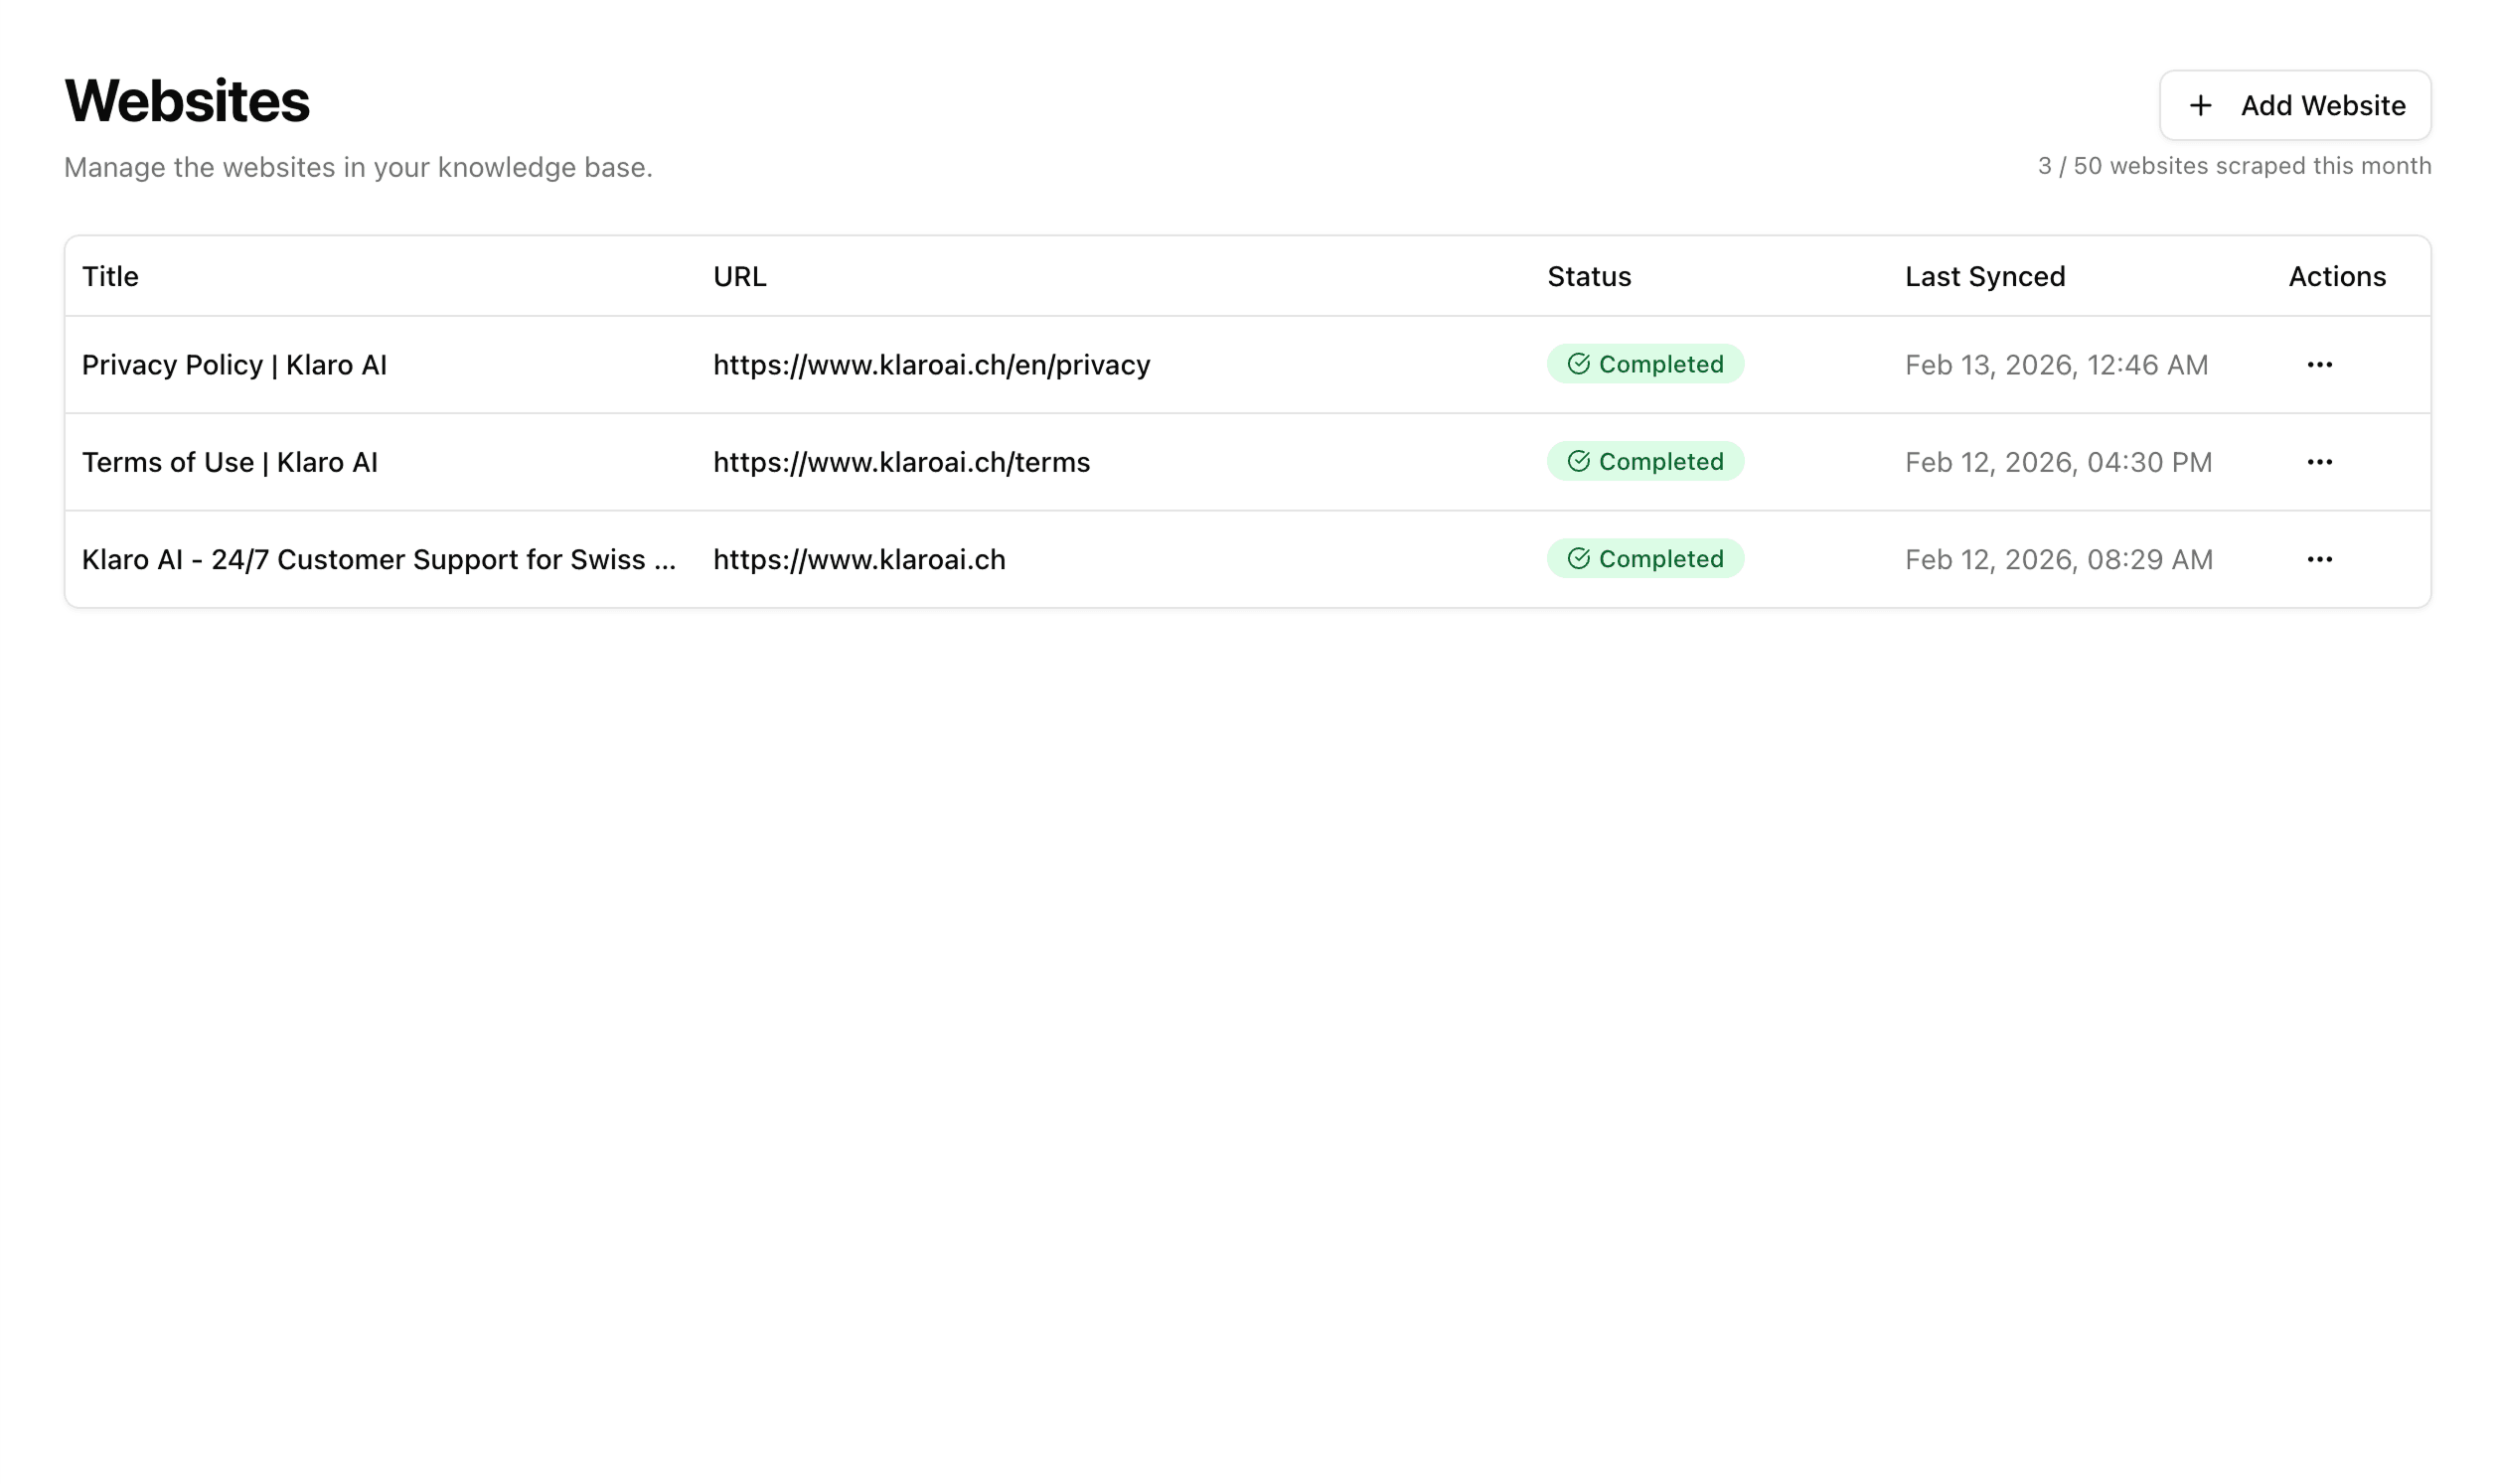The height and width of the screenshot is (1484, 2496).
Task: Click Completed badge in Terms of Use row
Action: 1645,461
